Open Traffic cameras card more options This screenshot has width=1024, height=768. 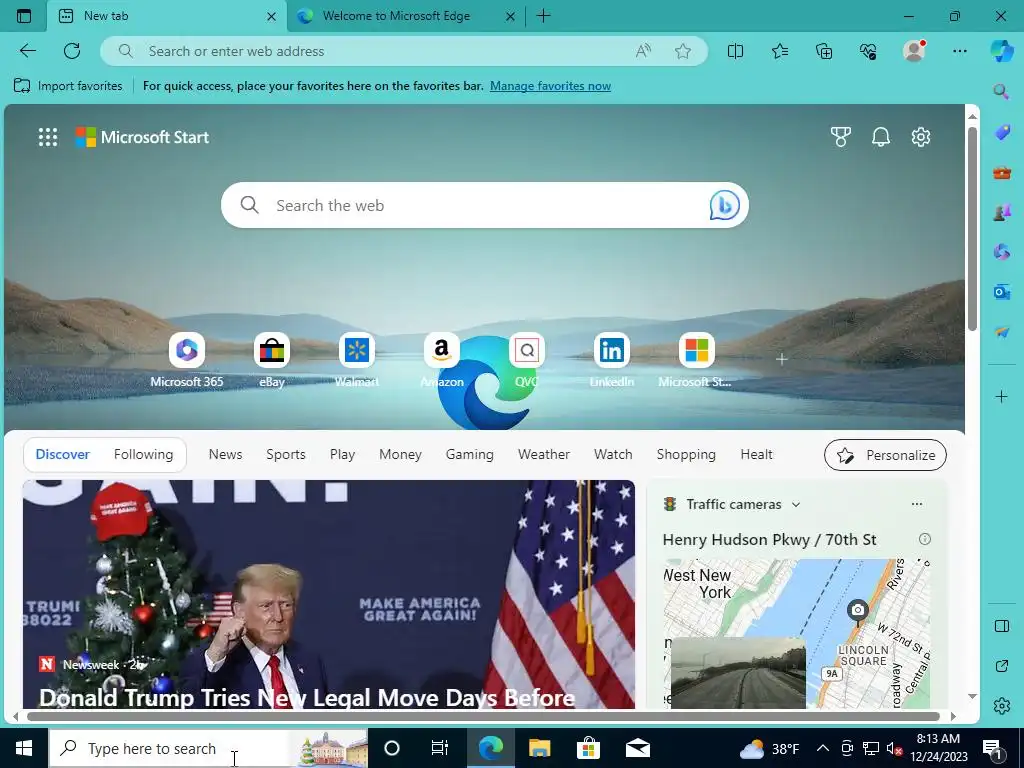point(917,504)
